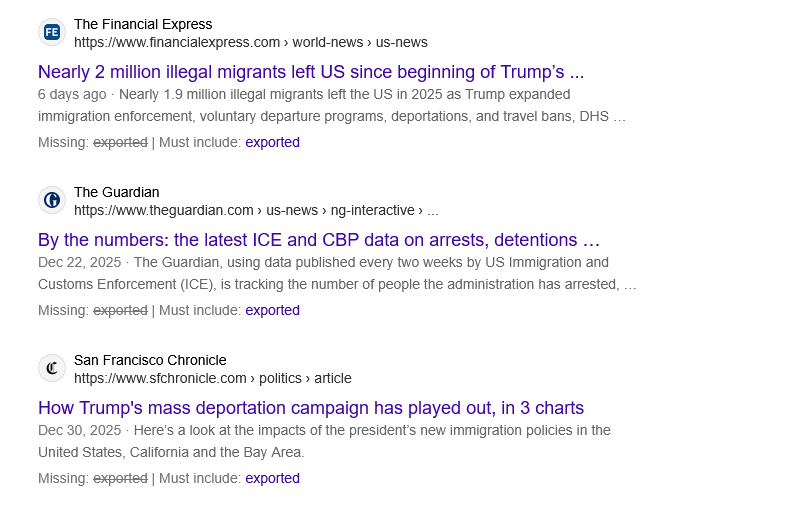Click The Financial Express favicon icon
808x523 pixels.
click(x=52, y=32)
